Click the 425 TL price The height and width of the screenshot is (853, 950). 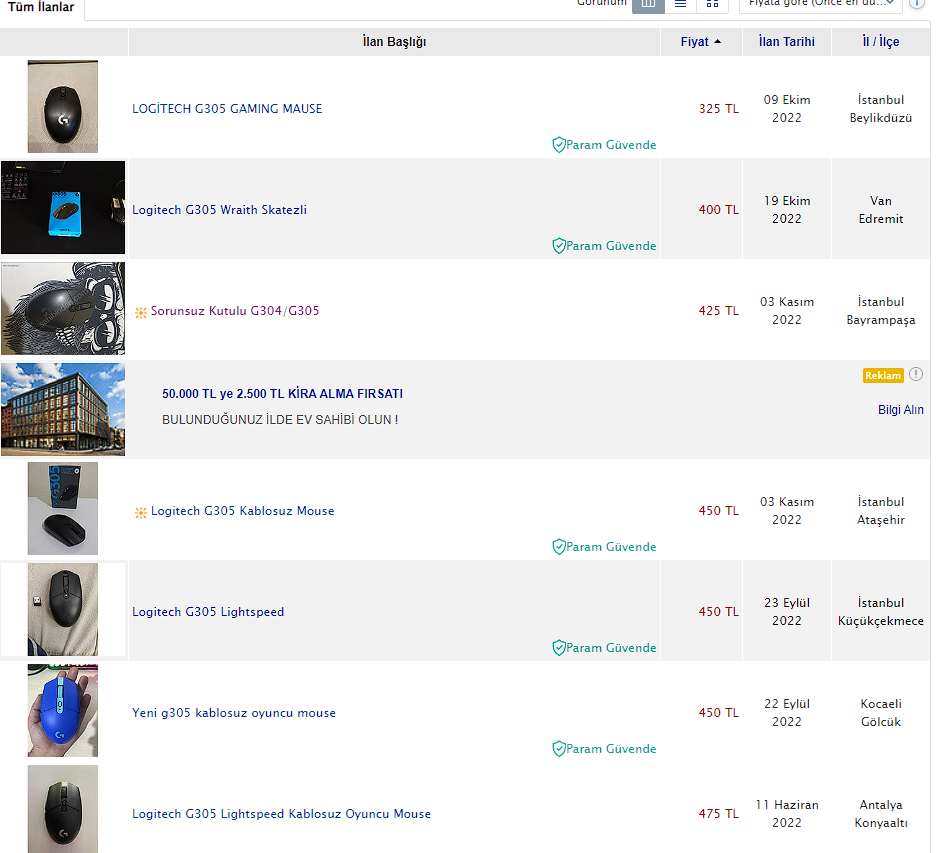click(x=719, y=311)
